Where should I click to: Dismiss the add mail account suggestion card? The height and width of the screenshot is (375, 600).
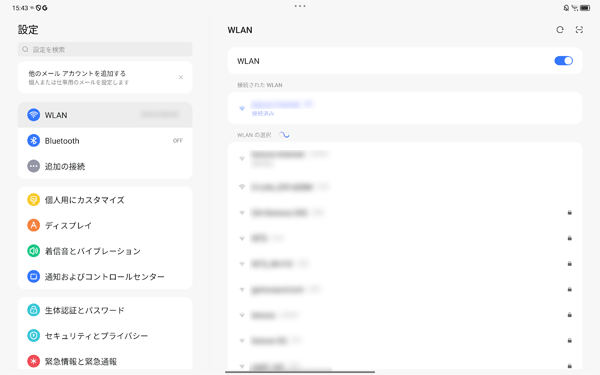pyautogui.click(x=181, y=77)
